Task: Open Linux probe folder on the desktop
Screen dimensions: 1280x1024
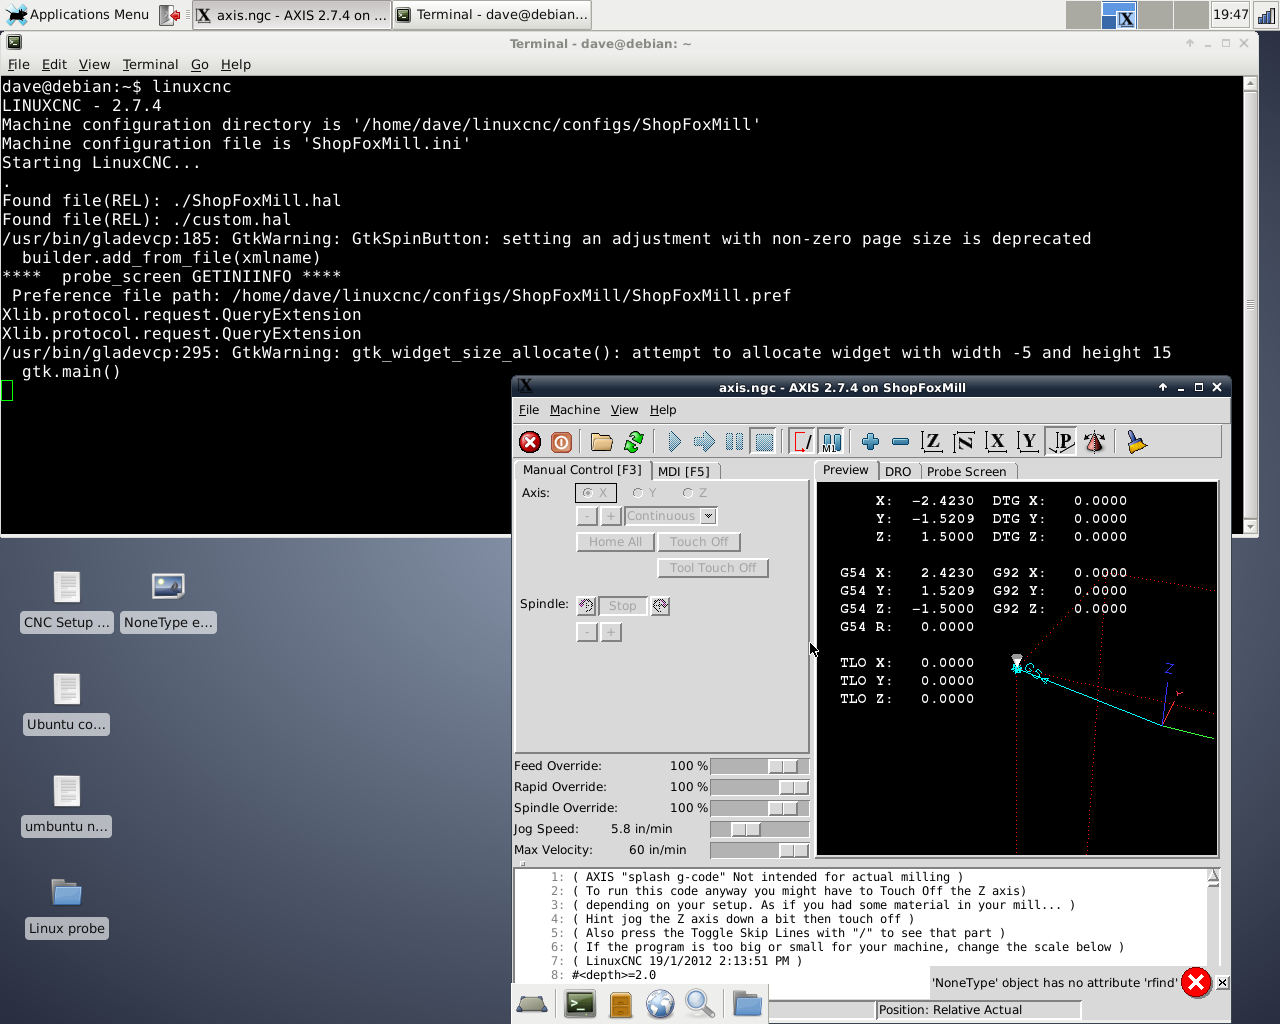Action: (x=67, y=907)
